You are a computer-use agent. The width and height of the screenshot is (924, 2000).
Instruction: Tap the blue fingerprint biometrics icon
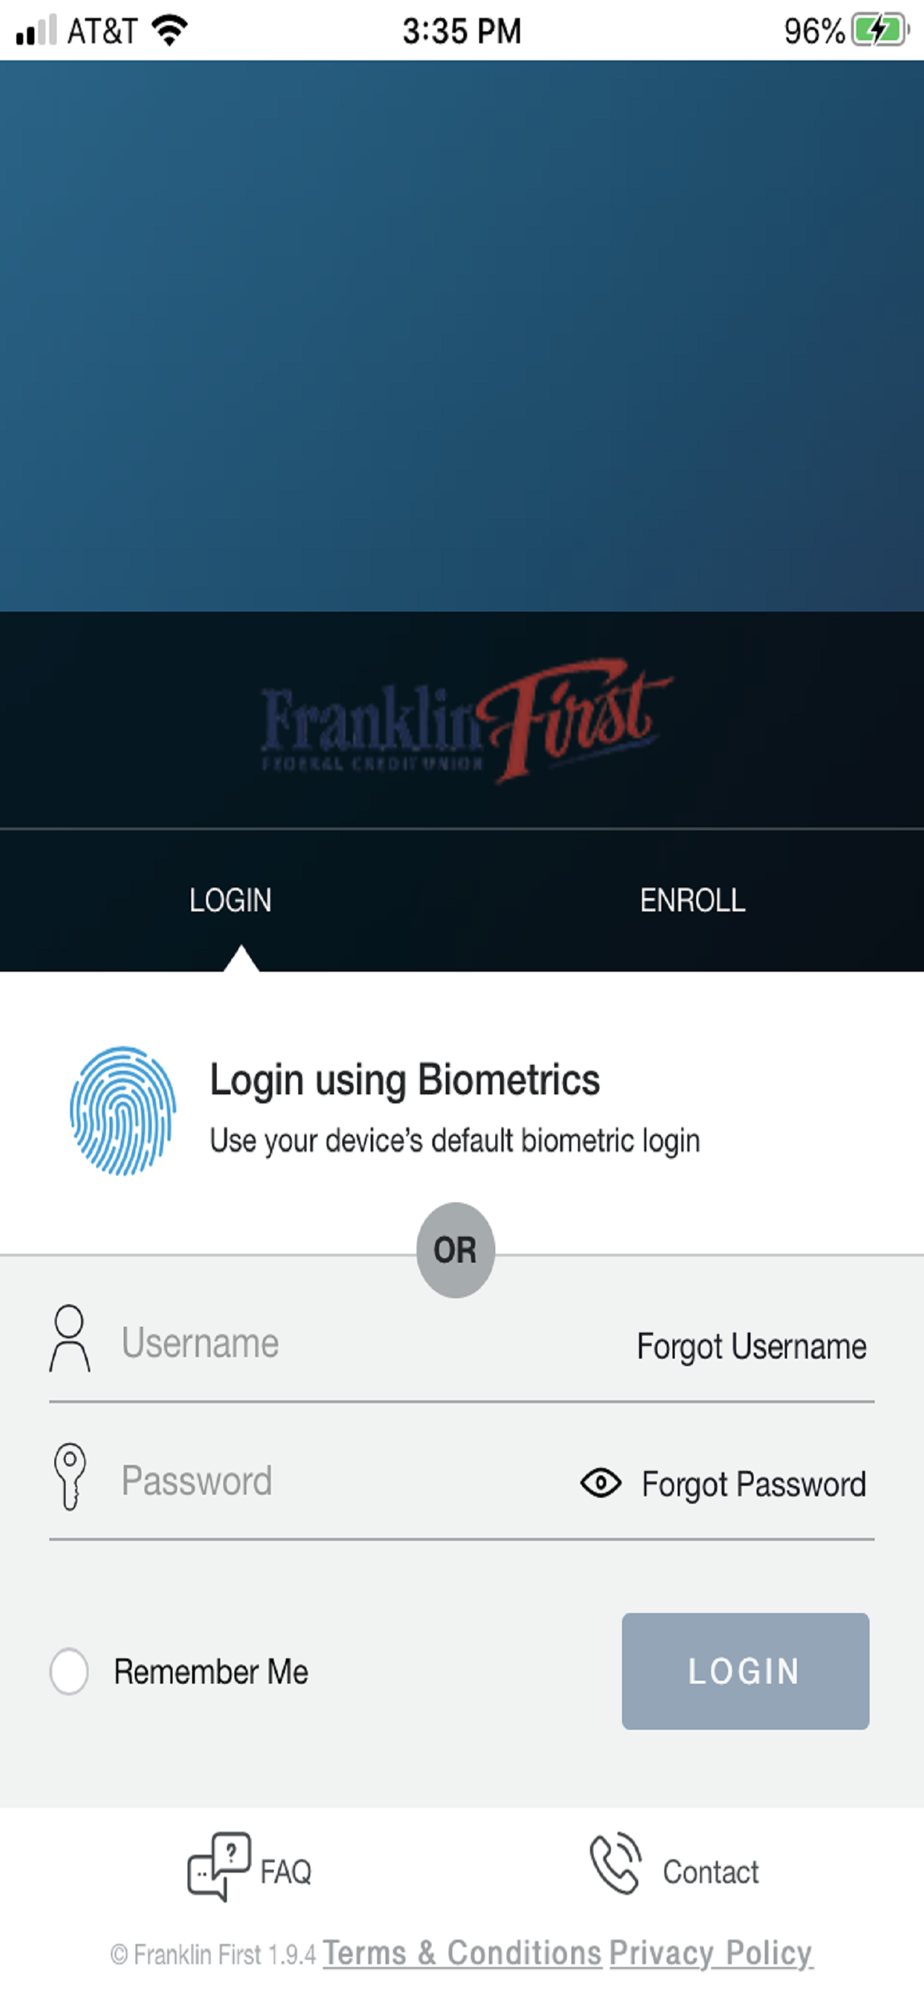tap(123, 1110)
